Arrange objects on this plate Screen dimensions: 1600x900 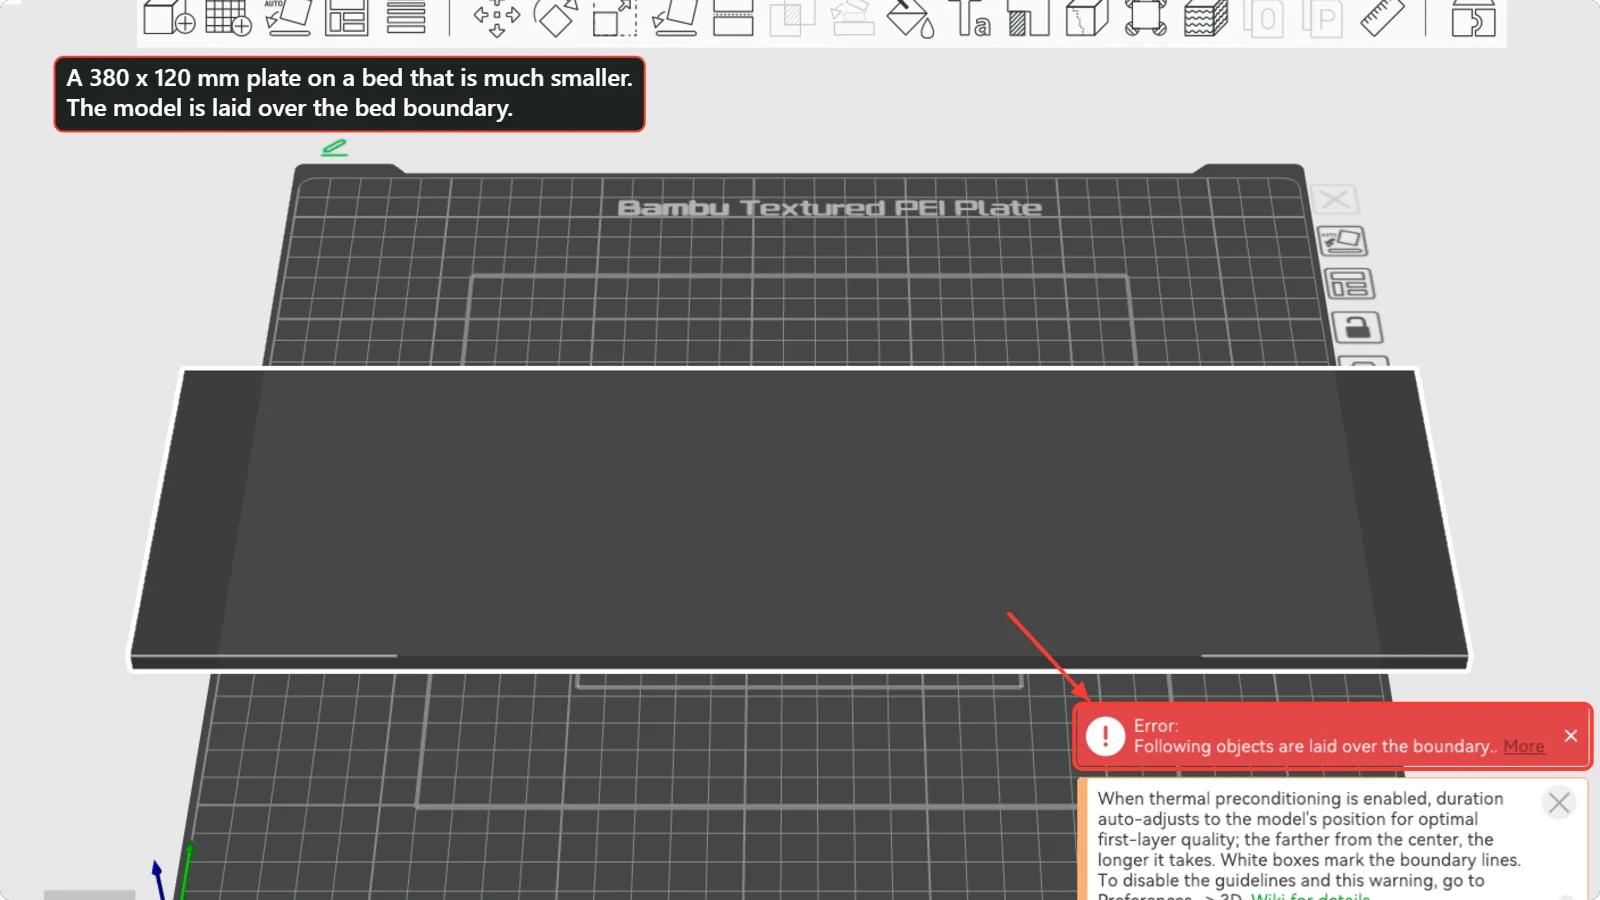click(x=1349, y=284)
